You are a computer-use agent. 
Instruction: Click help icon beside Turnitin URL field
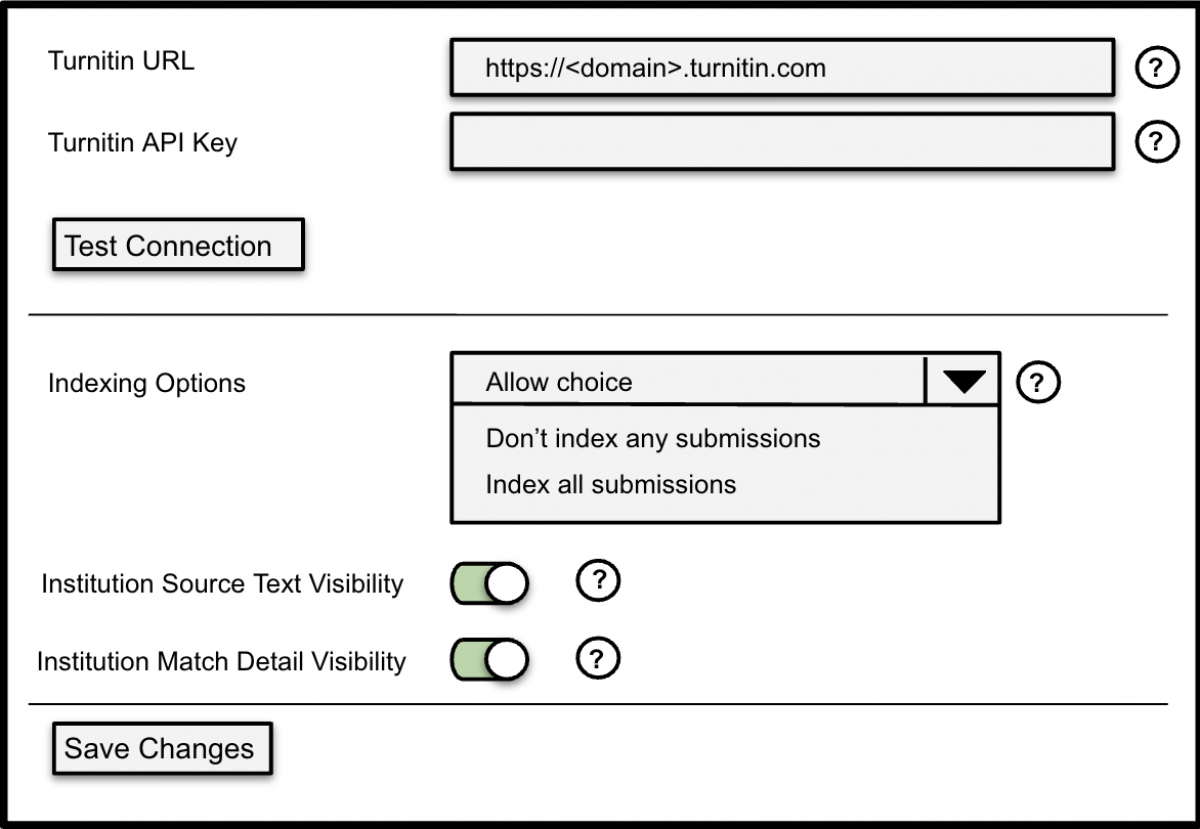tap(1157, 68)
